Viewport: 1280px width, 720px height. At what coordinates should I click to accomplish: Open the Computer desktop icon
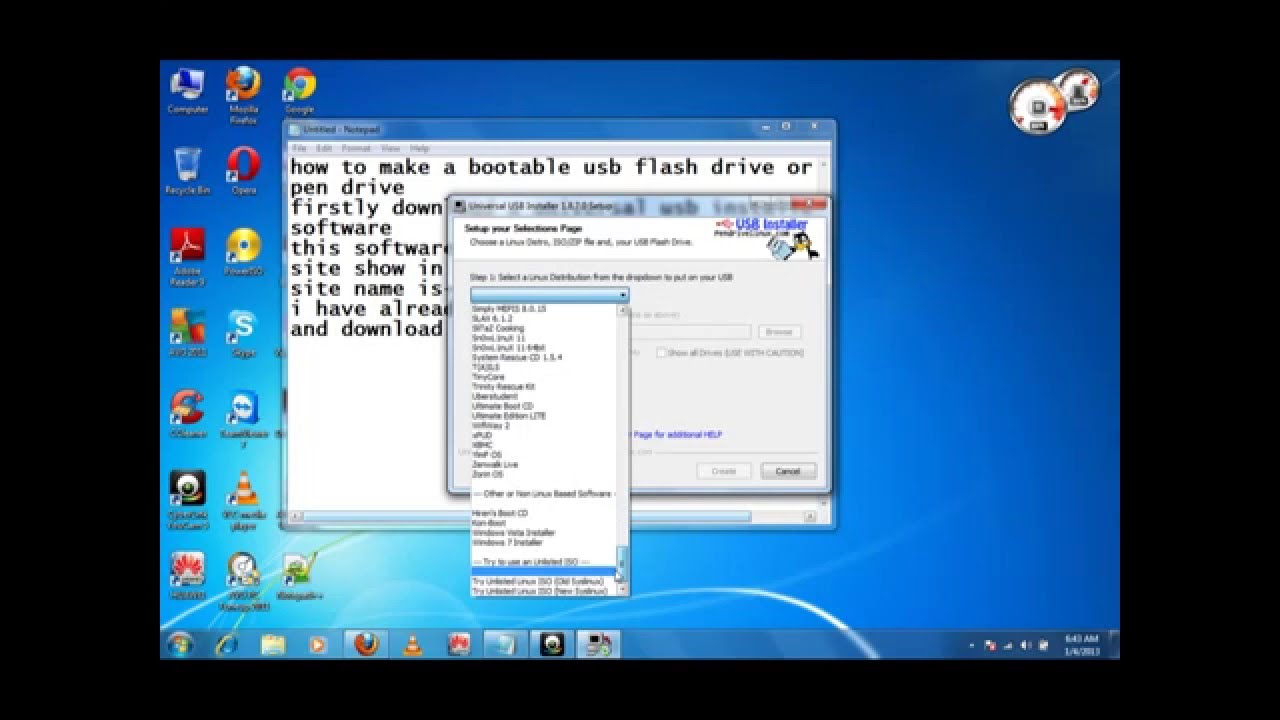(187, 92)
